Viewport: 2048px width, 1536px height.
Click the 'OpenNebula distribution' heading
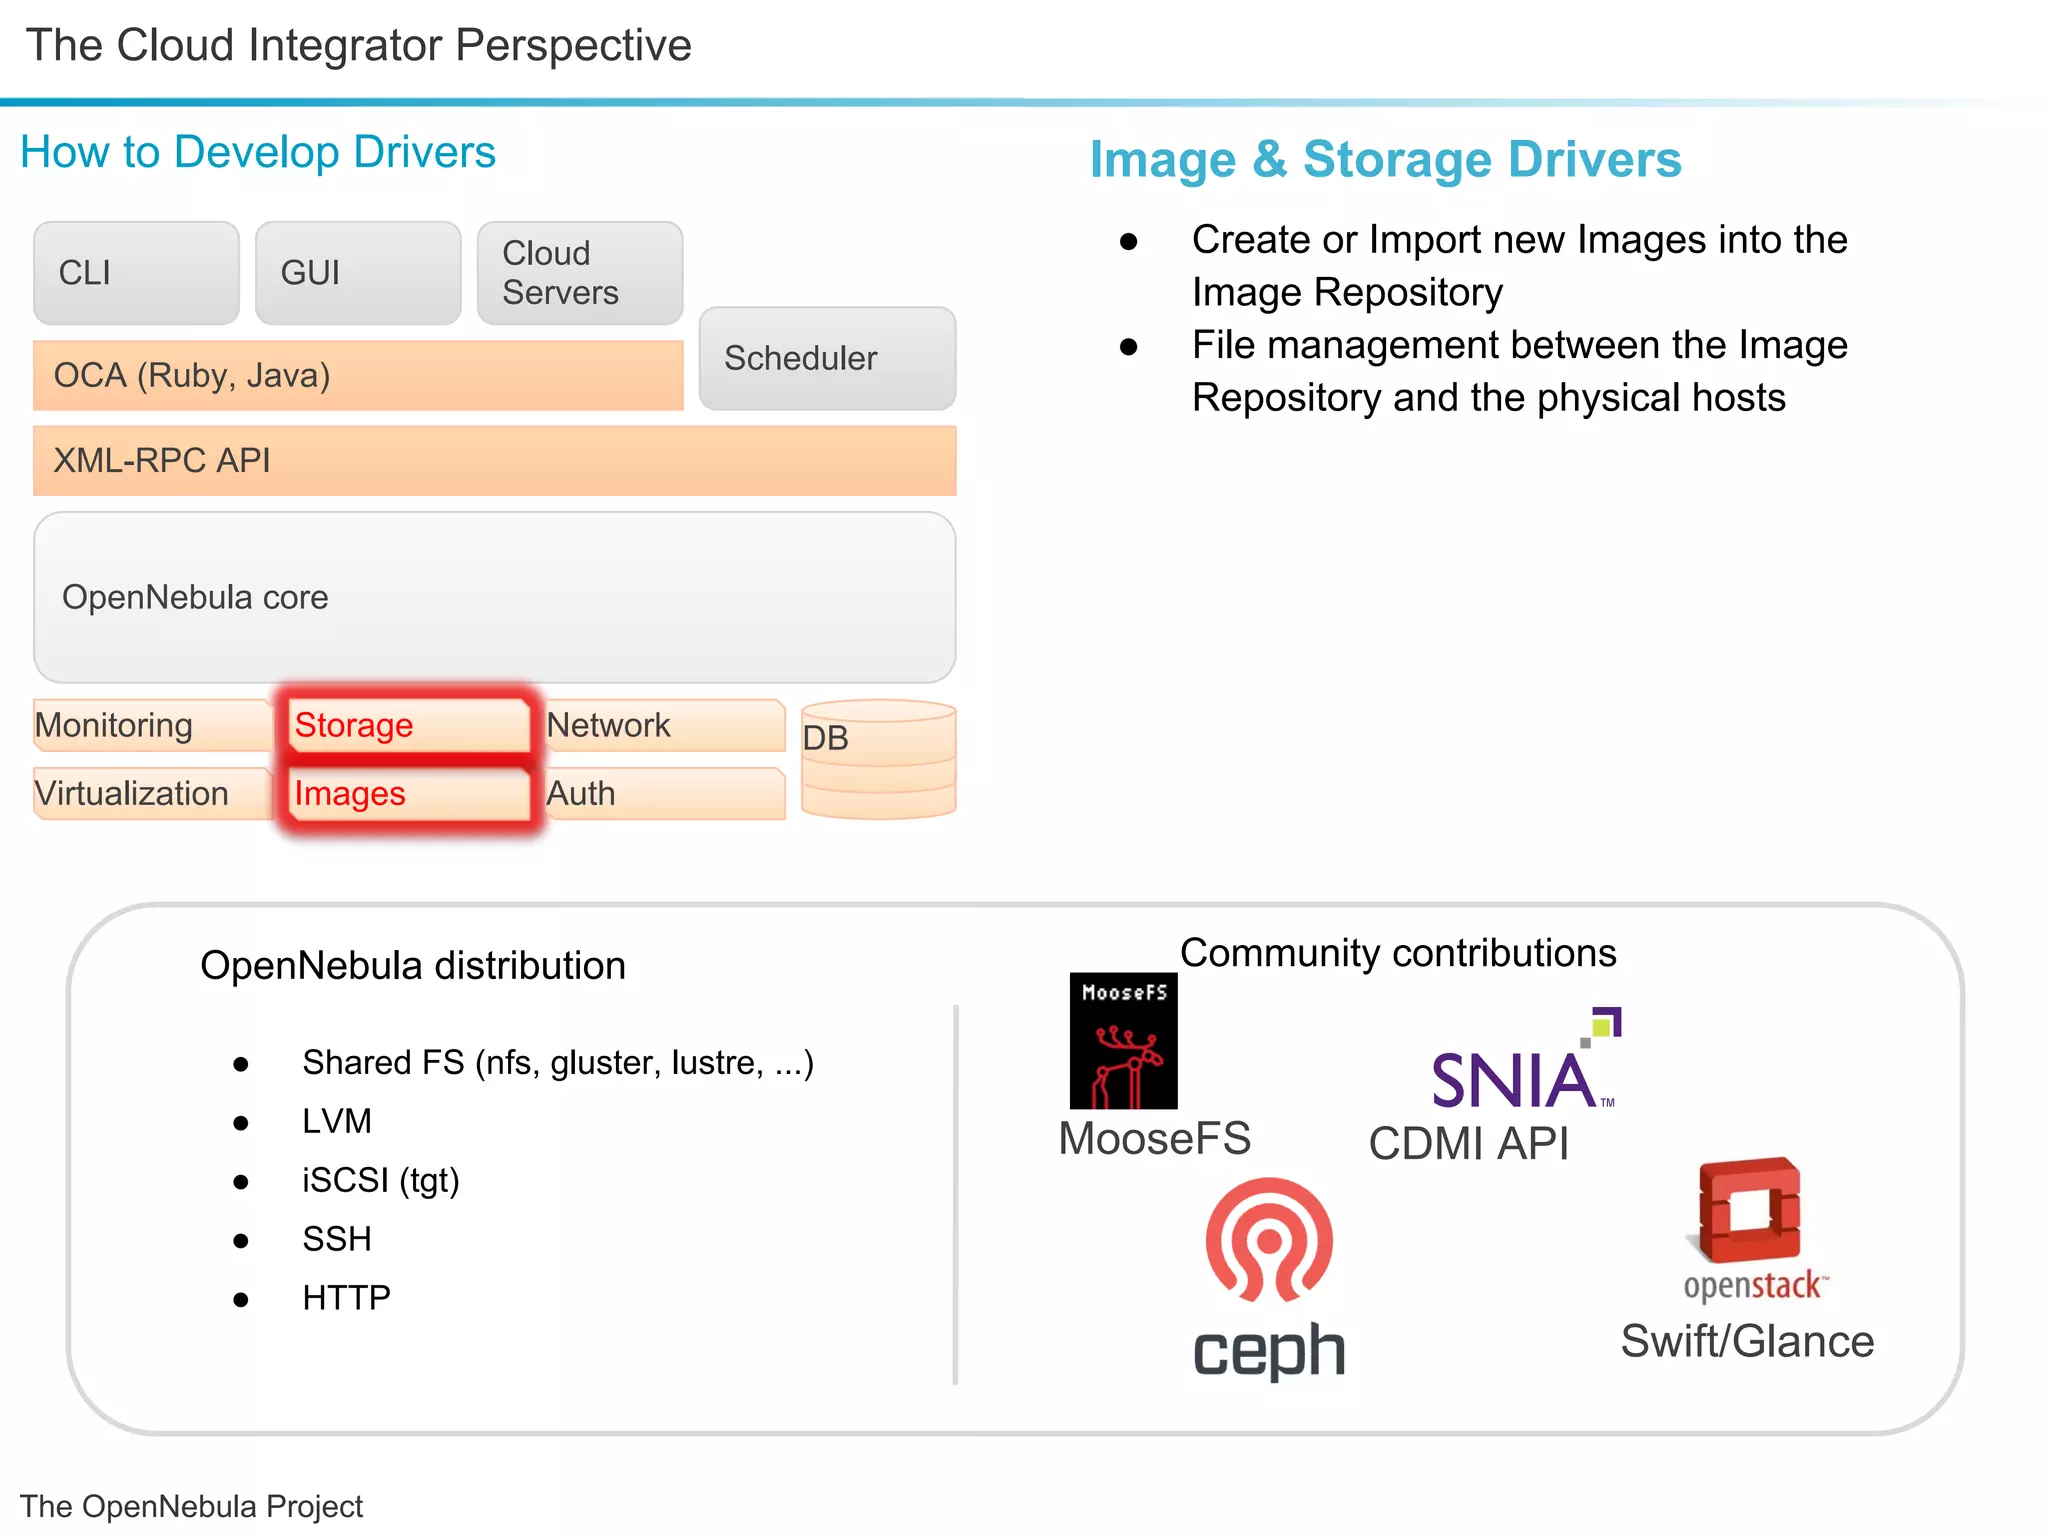(413, 966)
